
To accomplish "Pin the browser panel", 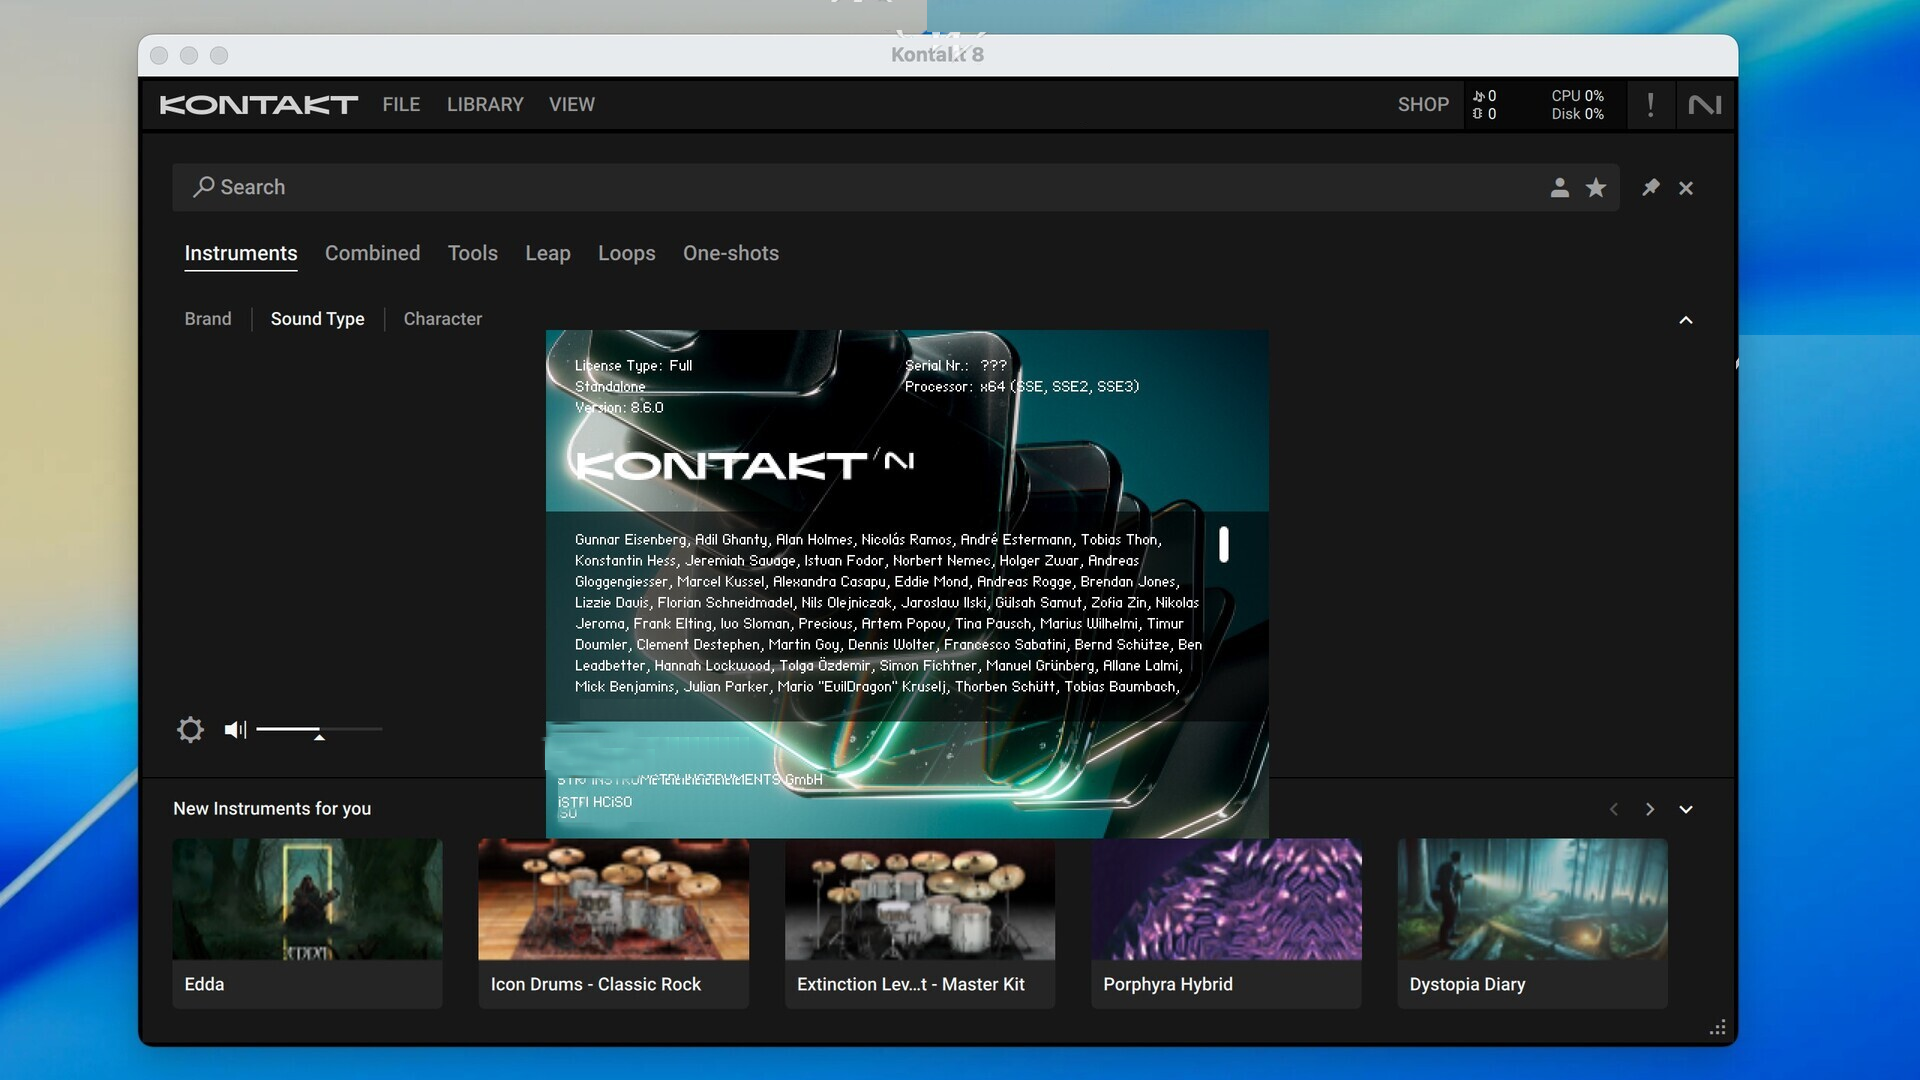I will pos(1651,187).
